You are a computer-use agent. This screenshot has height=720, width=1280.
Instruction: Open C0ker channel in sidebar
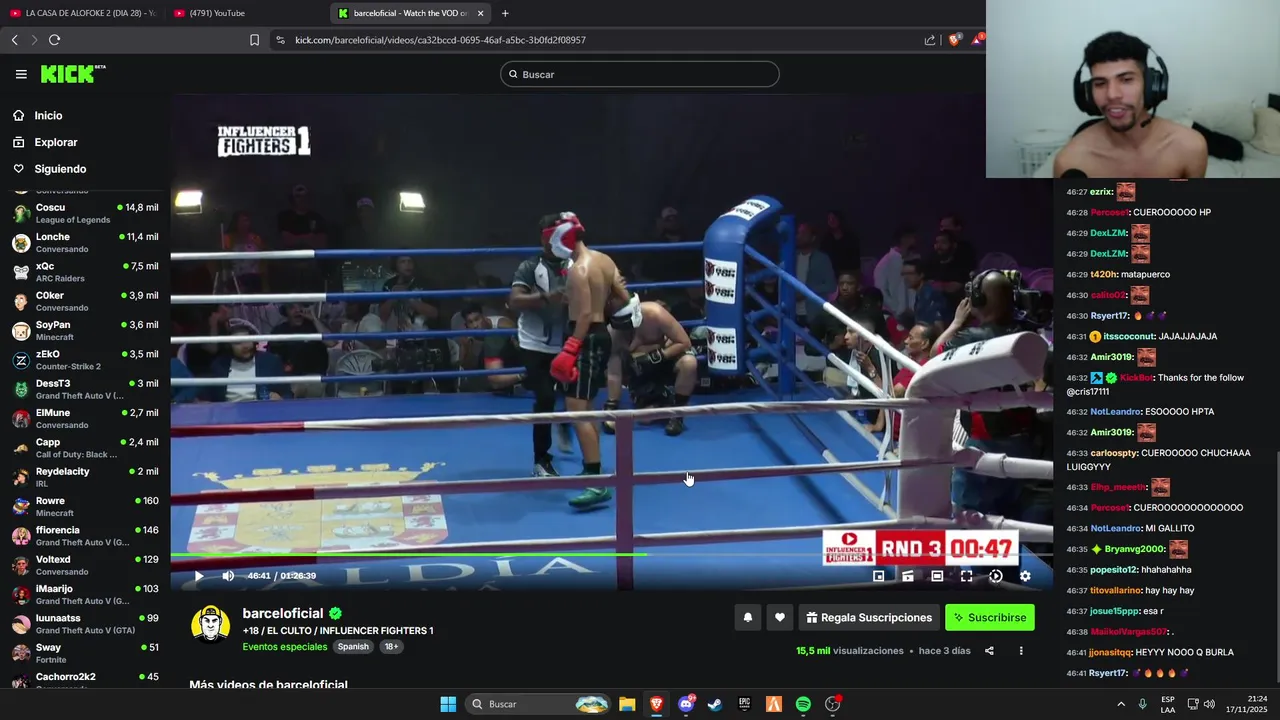pyautogui.click(x=85, y=301)
